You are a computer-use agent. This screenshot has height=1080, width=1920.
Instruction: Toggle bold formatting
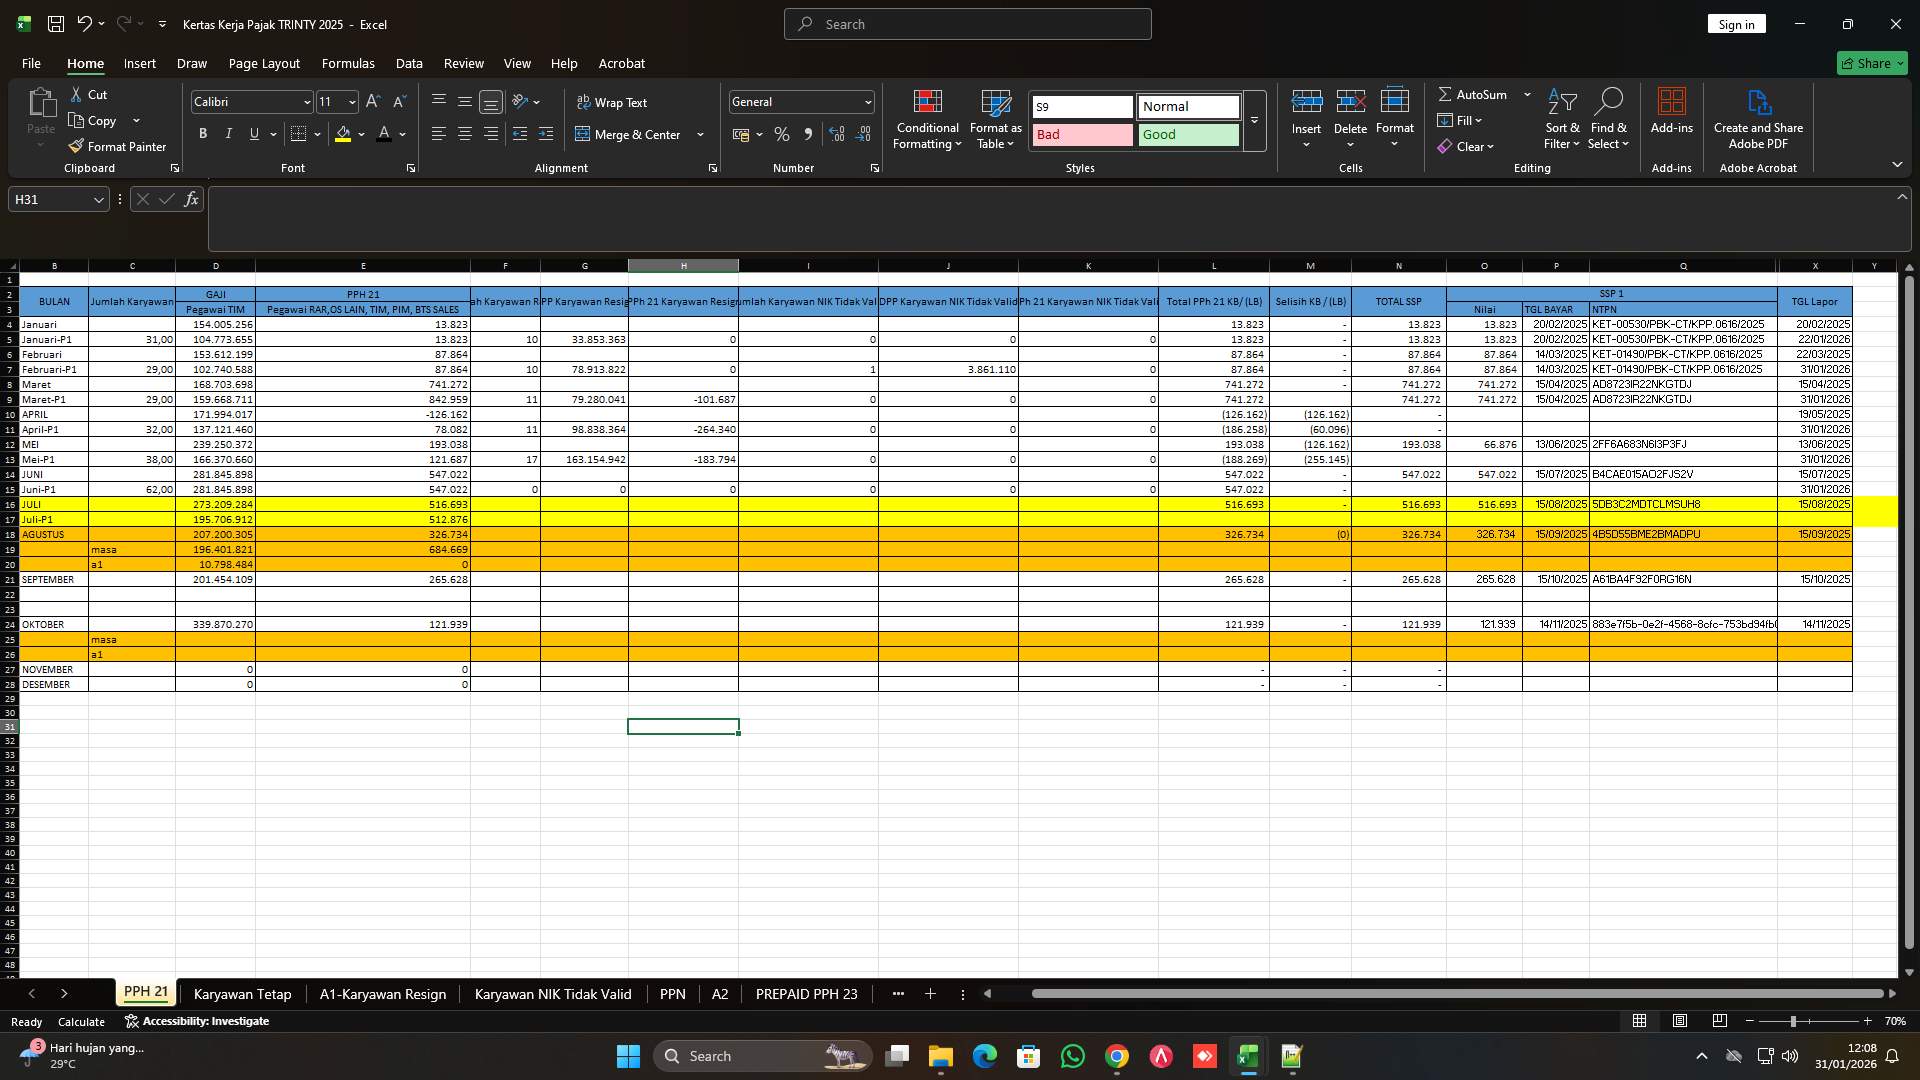pos(203,133)
